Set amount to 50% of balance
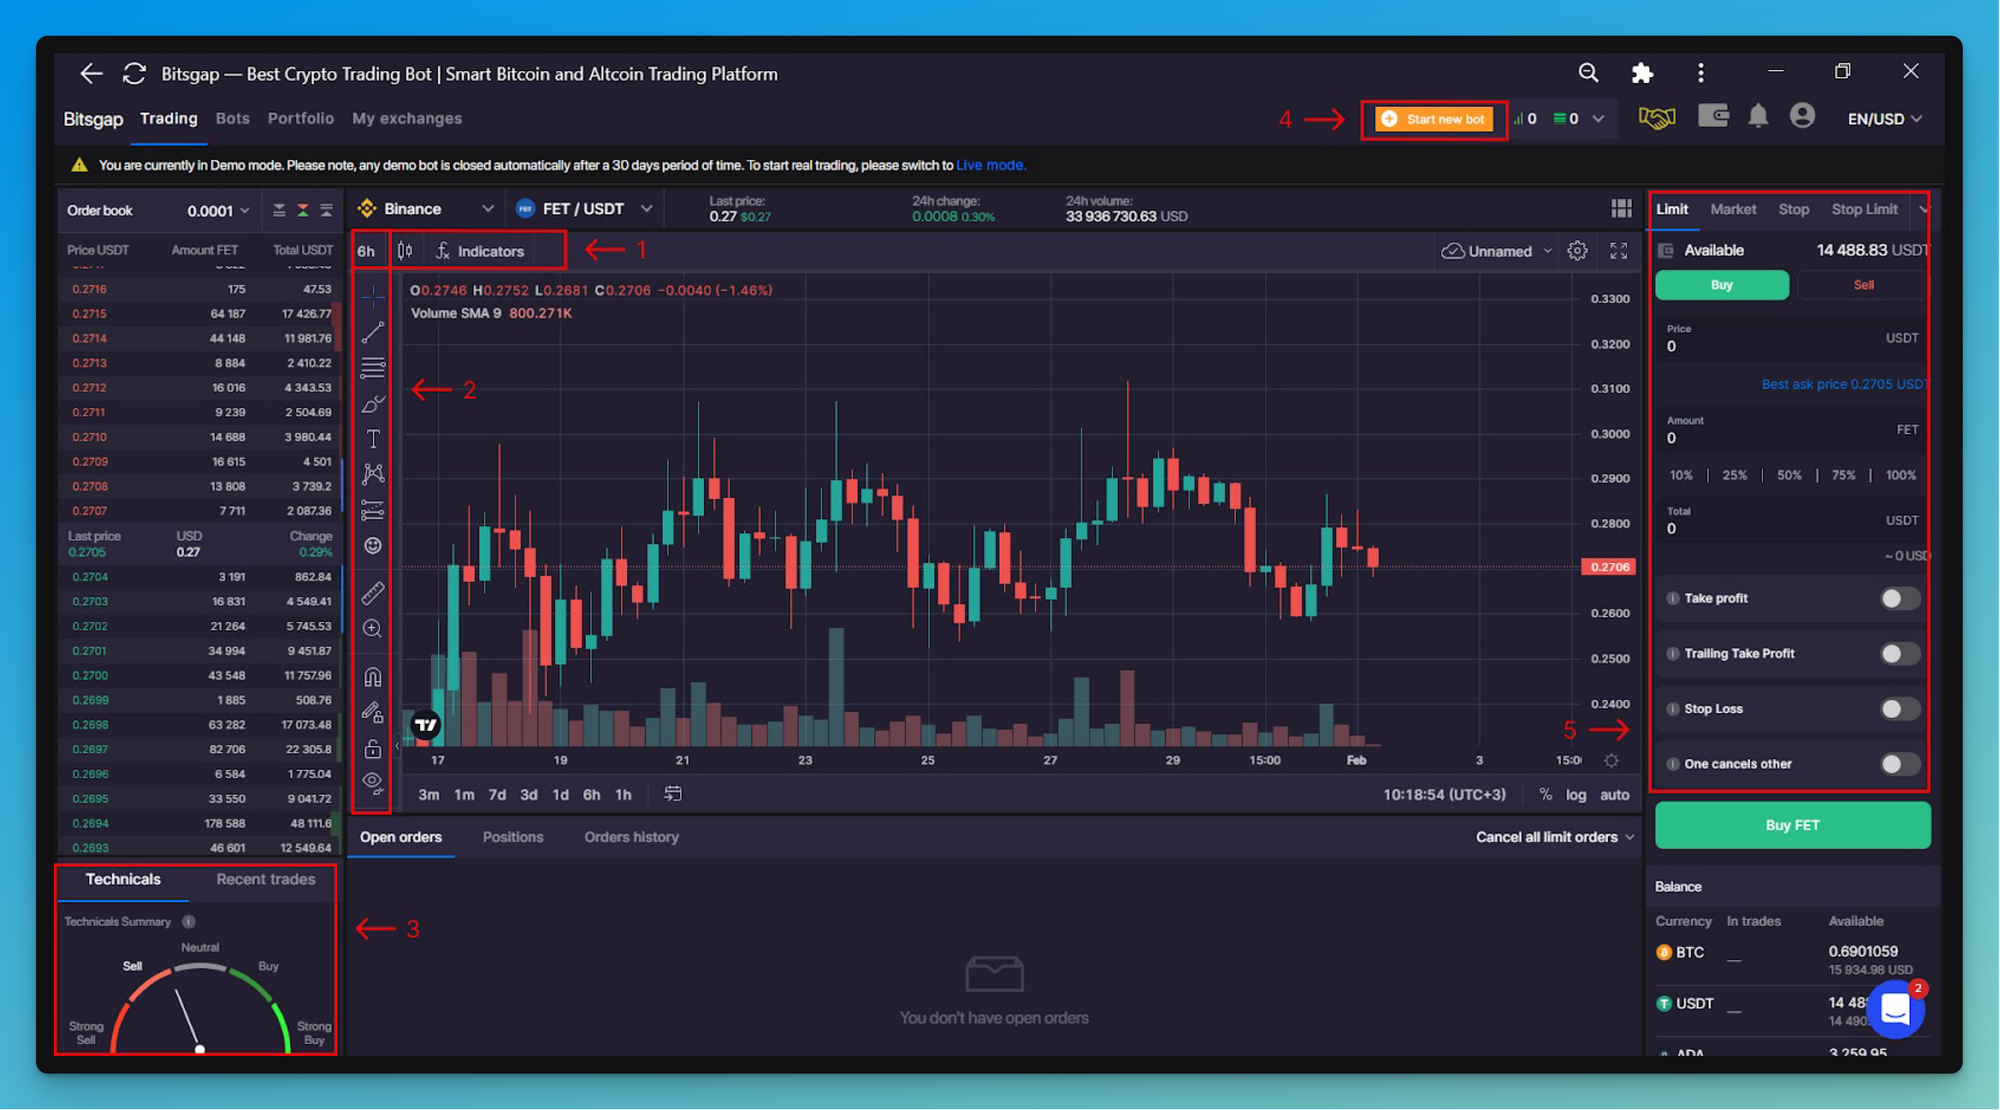 [x=1789, y=476]
